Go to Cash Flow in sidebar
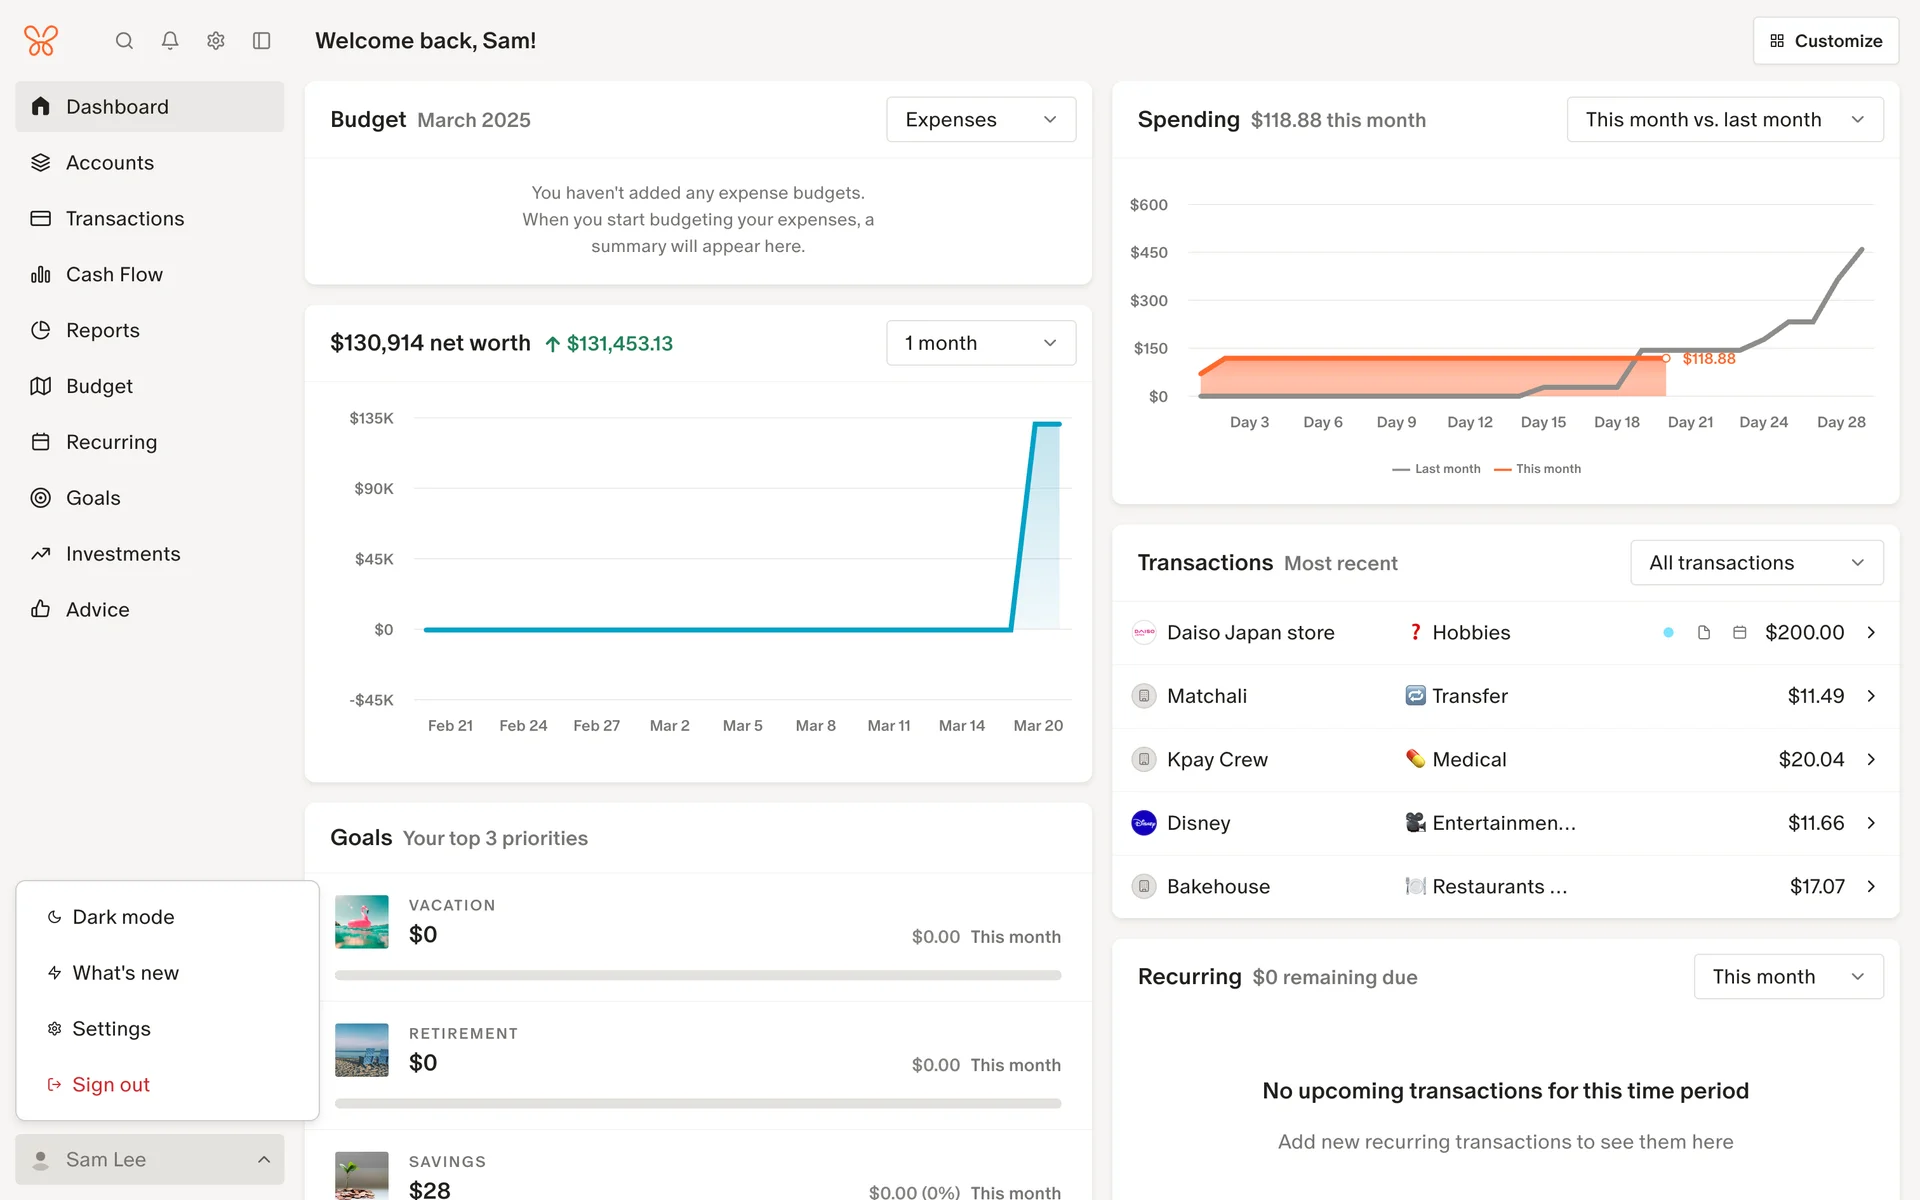The image size is (1920, 1200). (x=114, y=275)
